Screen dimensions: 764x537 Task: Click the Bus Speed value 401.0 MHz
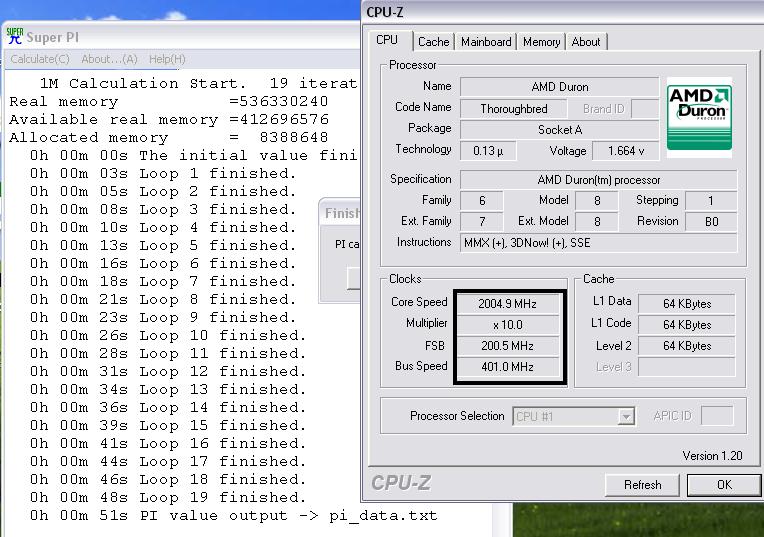(x=507, y=367)
